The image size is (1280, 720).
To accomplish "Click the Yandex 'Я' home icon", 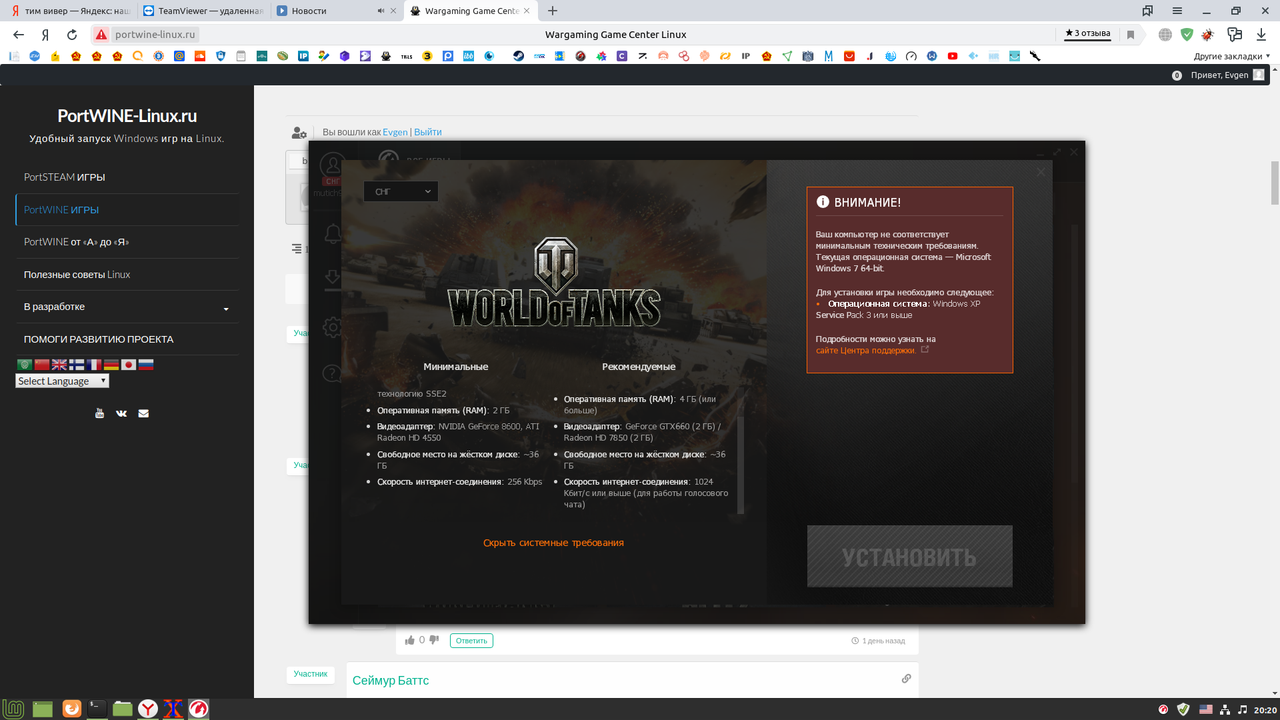I will point(45,34).
